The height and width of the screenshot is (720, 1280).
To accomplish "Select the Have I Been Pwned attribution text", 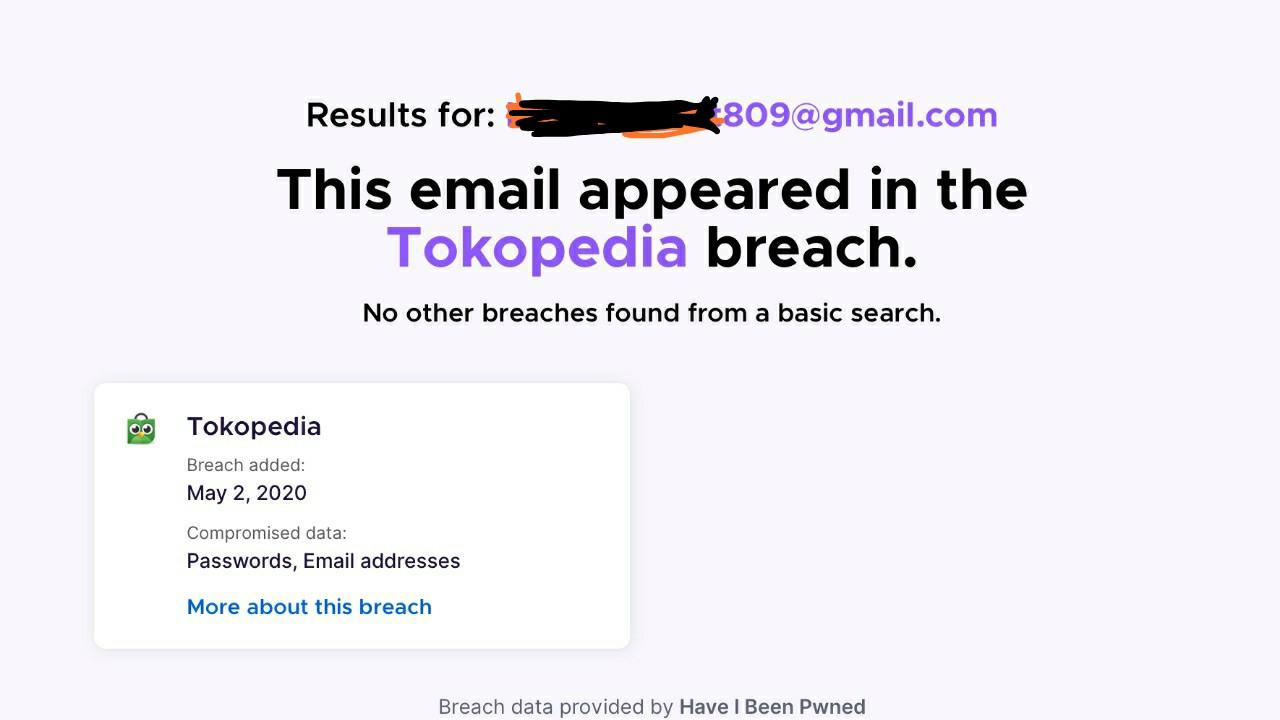I will coord(772,706).
